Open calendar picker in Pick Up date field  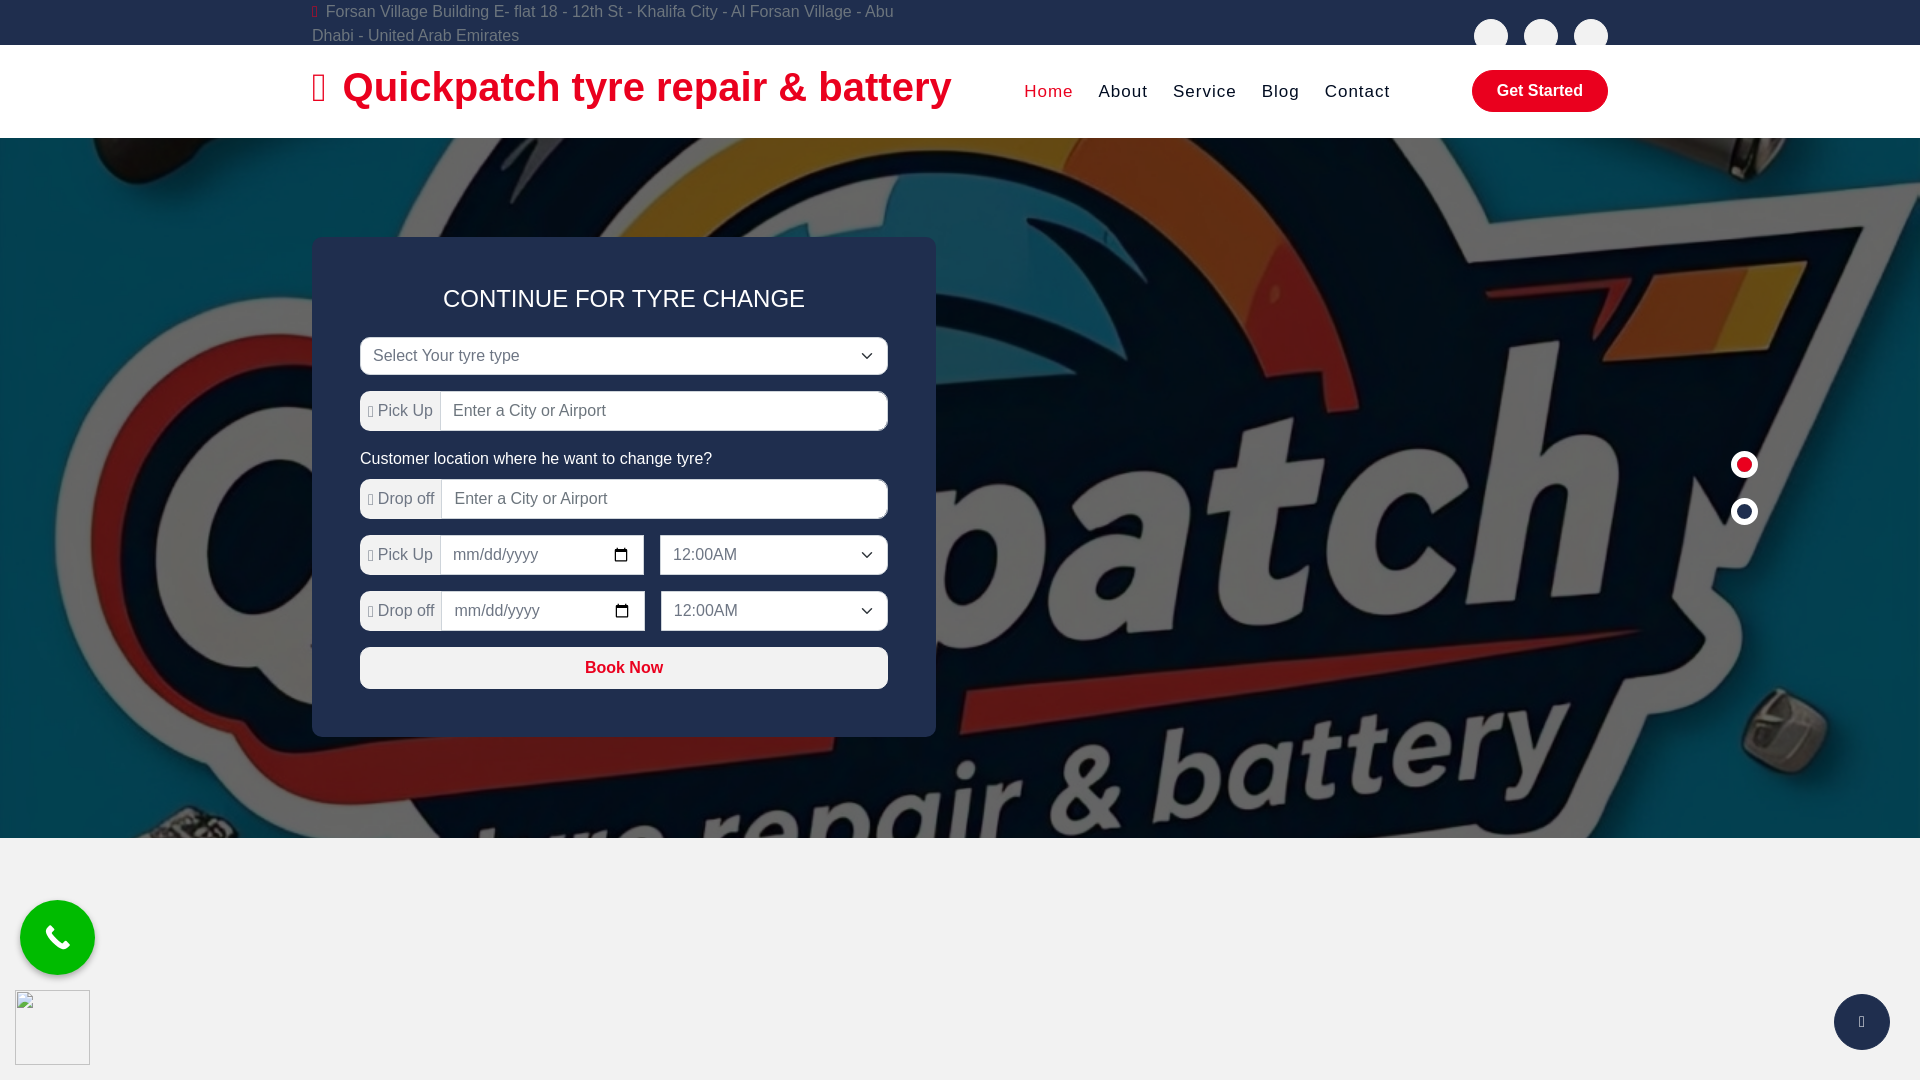621,555
